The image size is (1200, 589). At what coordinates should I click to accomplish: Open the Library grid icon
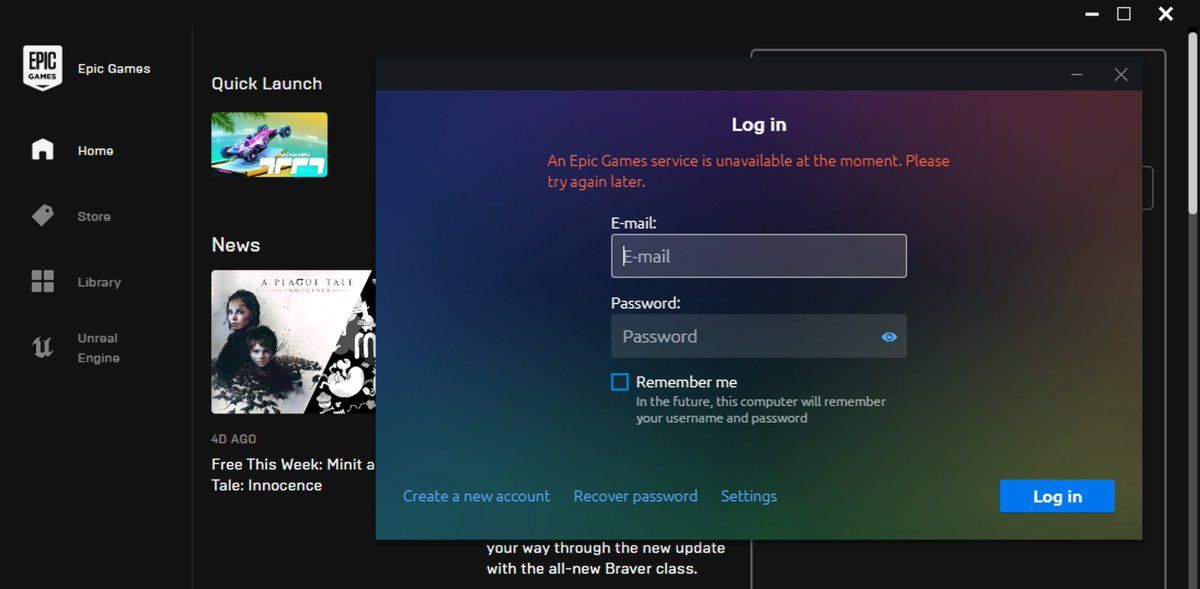[43, 282]
